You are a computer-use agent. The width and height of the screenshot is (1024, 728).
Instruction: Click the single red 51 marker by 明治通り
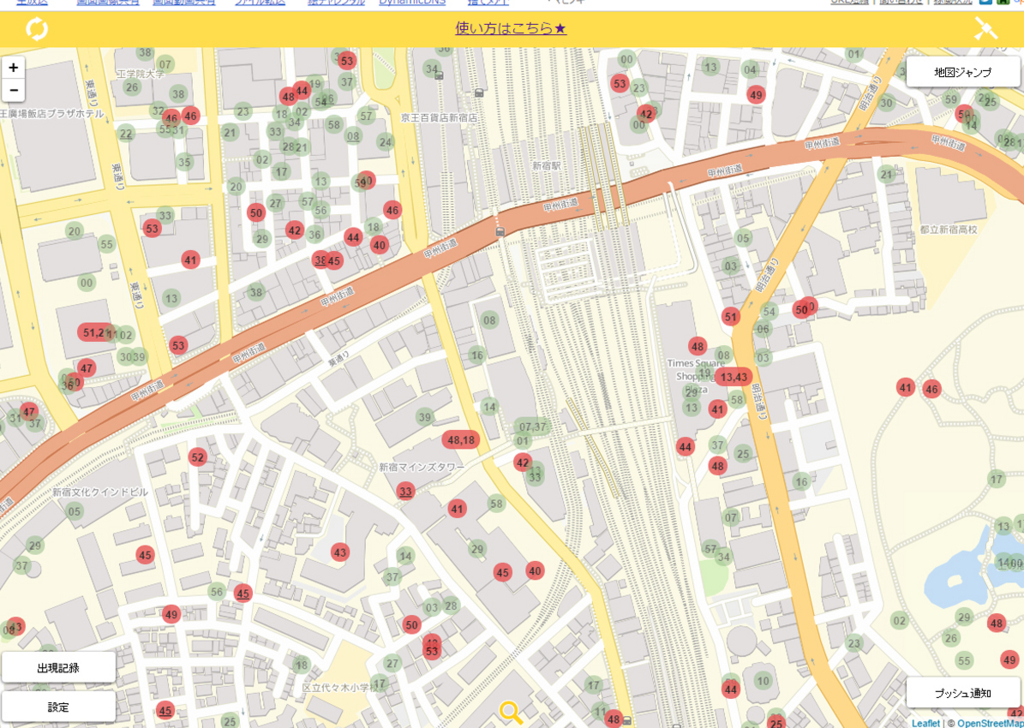click(x=731, y=317)
